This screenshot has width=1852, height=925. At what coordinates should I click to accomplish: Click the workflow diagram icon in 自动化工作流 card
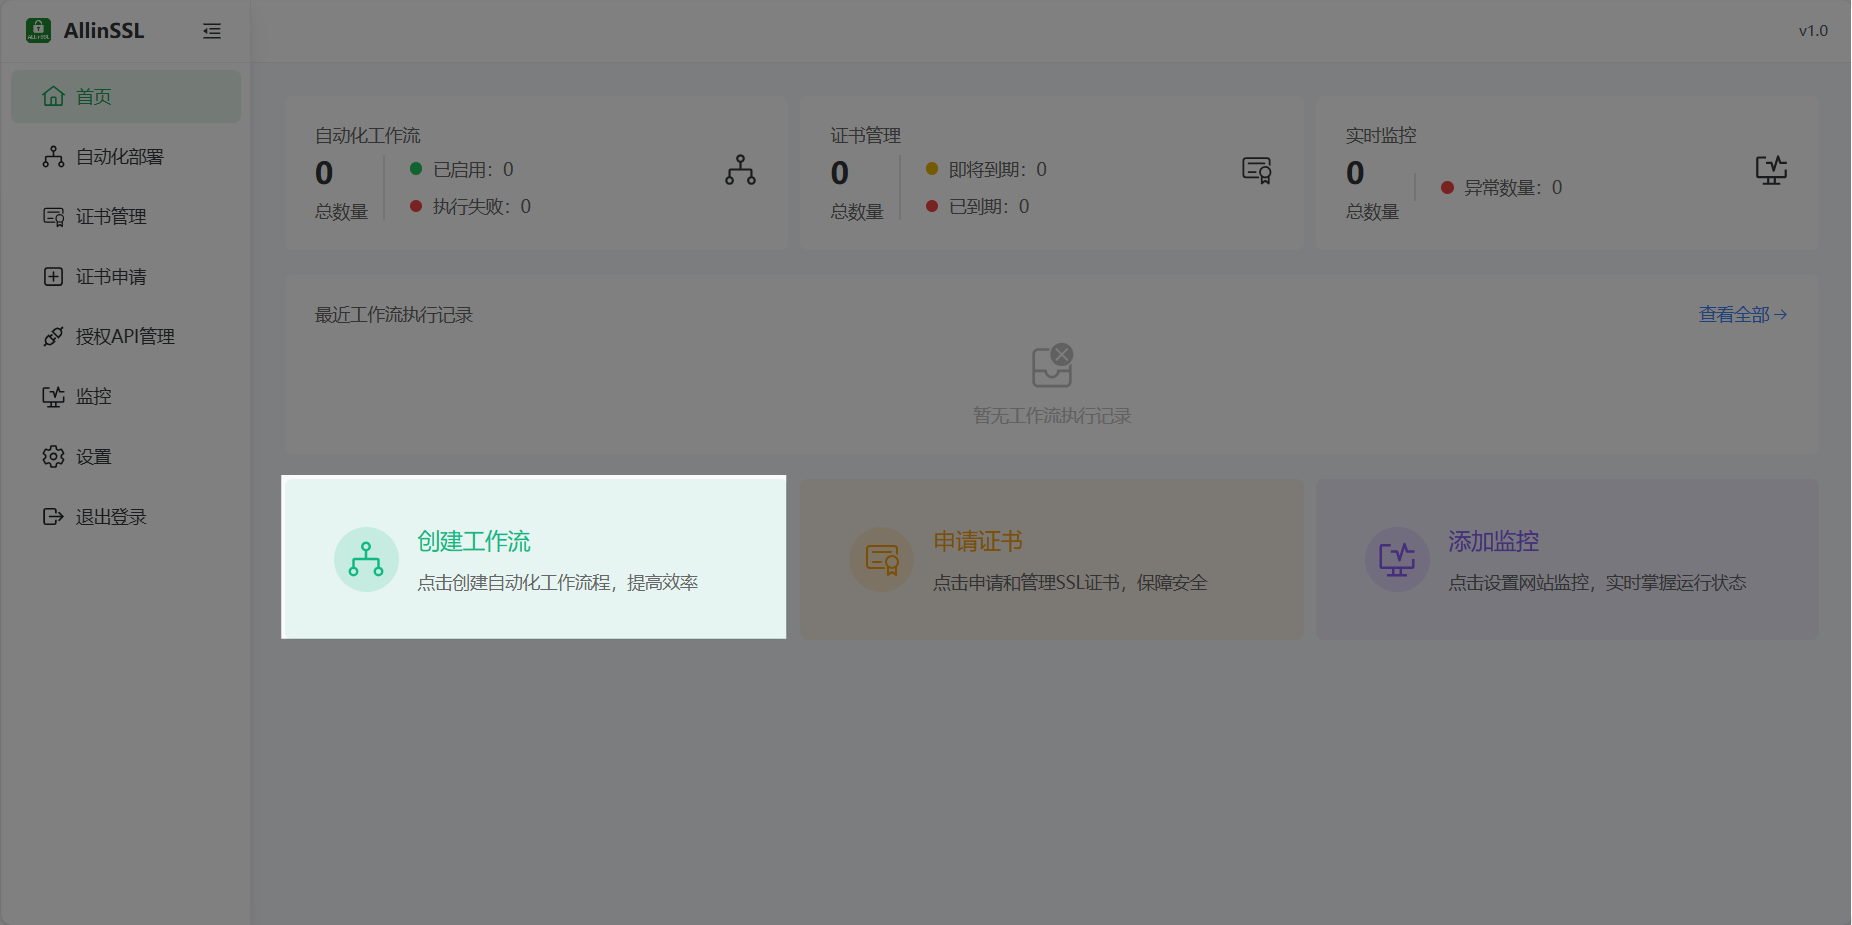(739, 171)
